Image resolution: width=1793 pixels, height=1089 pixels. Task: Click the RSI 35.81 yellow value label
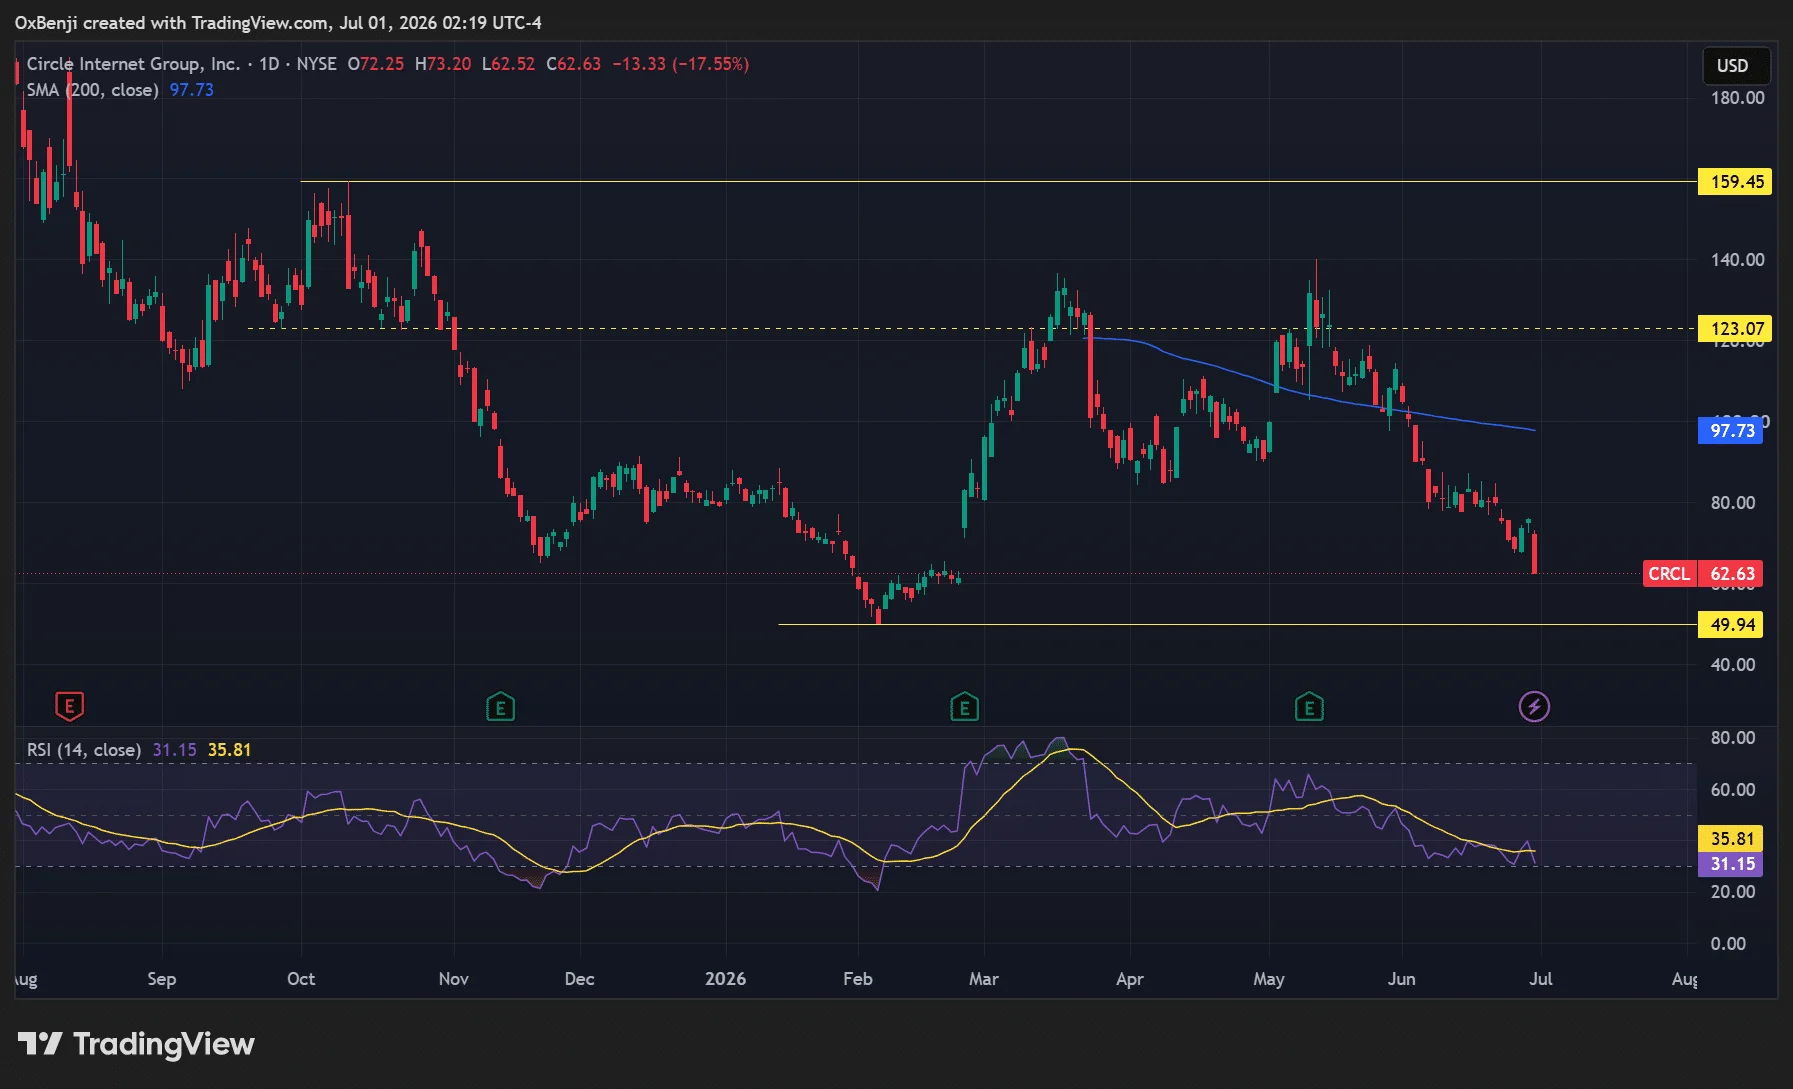click(x=1730, y=839)
